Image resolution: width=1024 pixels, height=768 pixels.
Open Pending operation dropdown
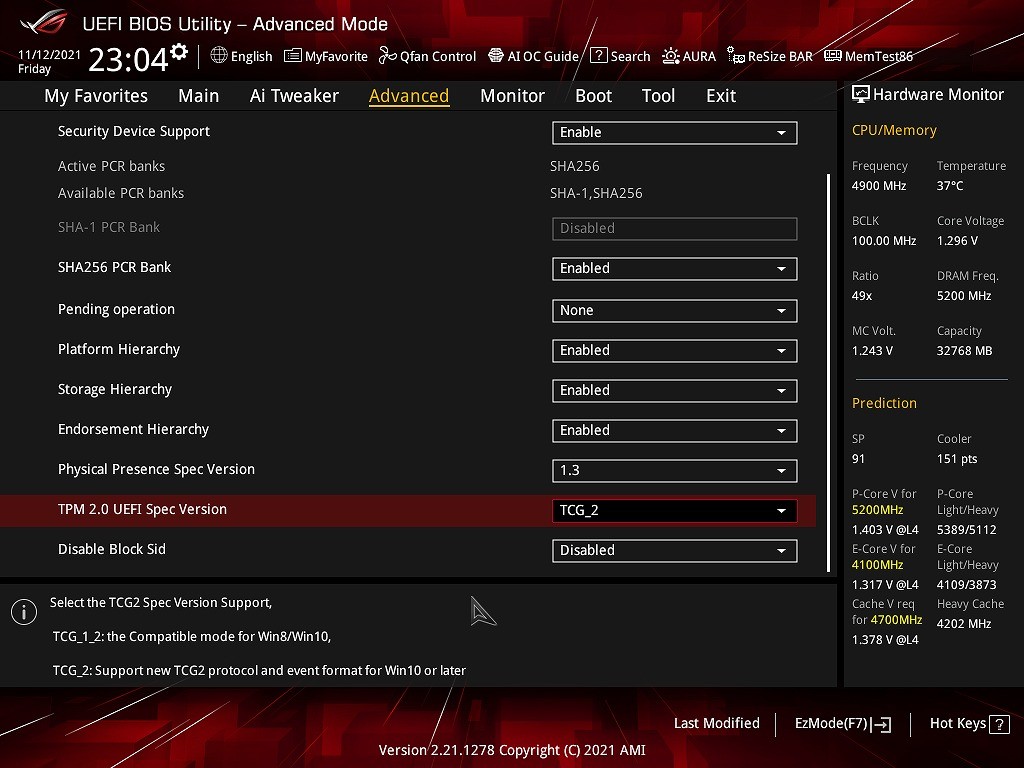coord(675,310)
